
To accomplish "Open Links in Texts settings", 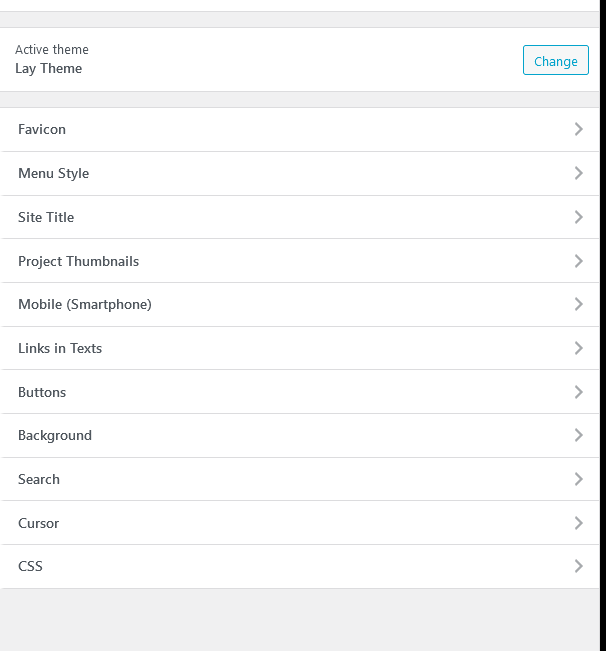I will (x=60, y=348).
